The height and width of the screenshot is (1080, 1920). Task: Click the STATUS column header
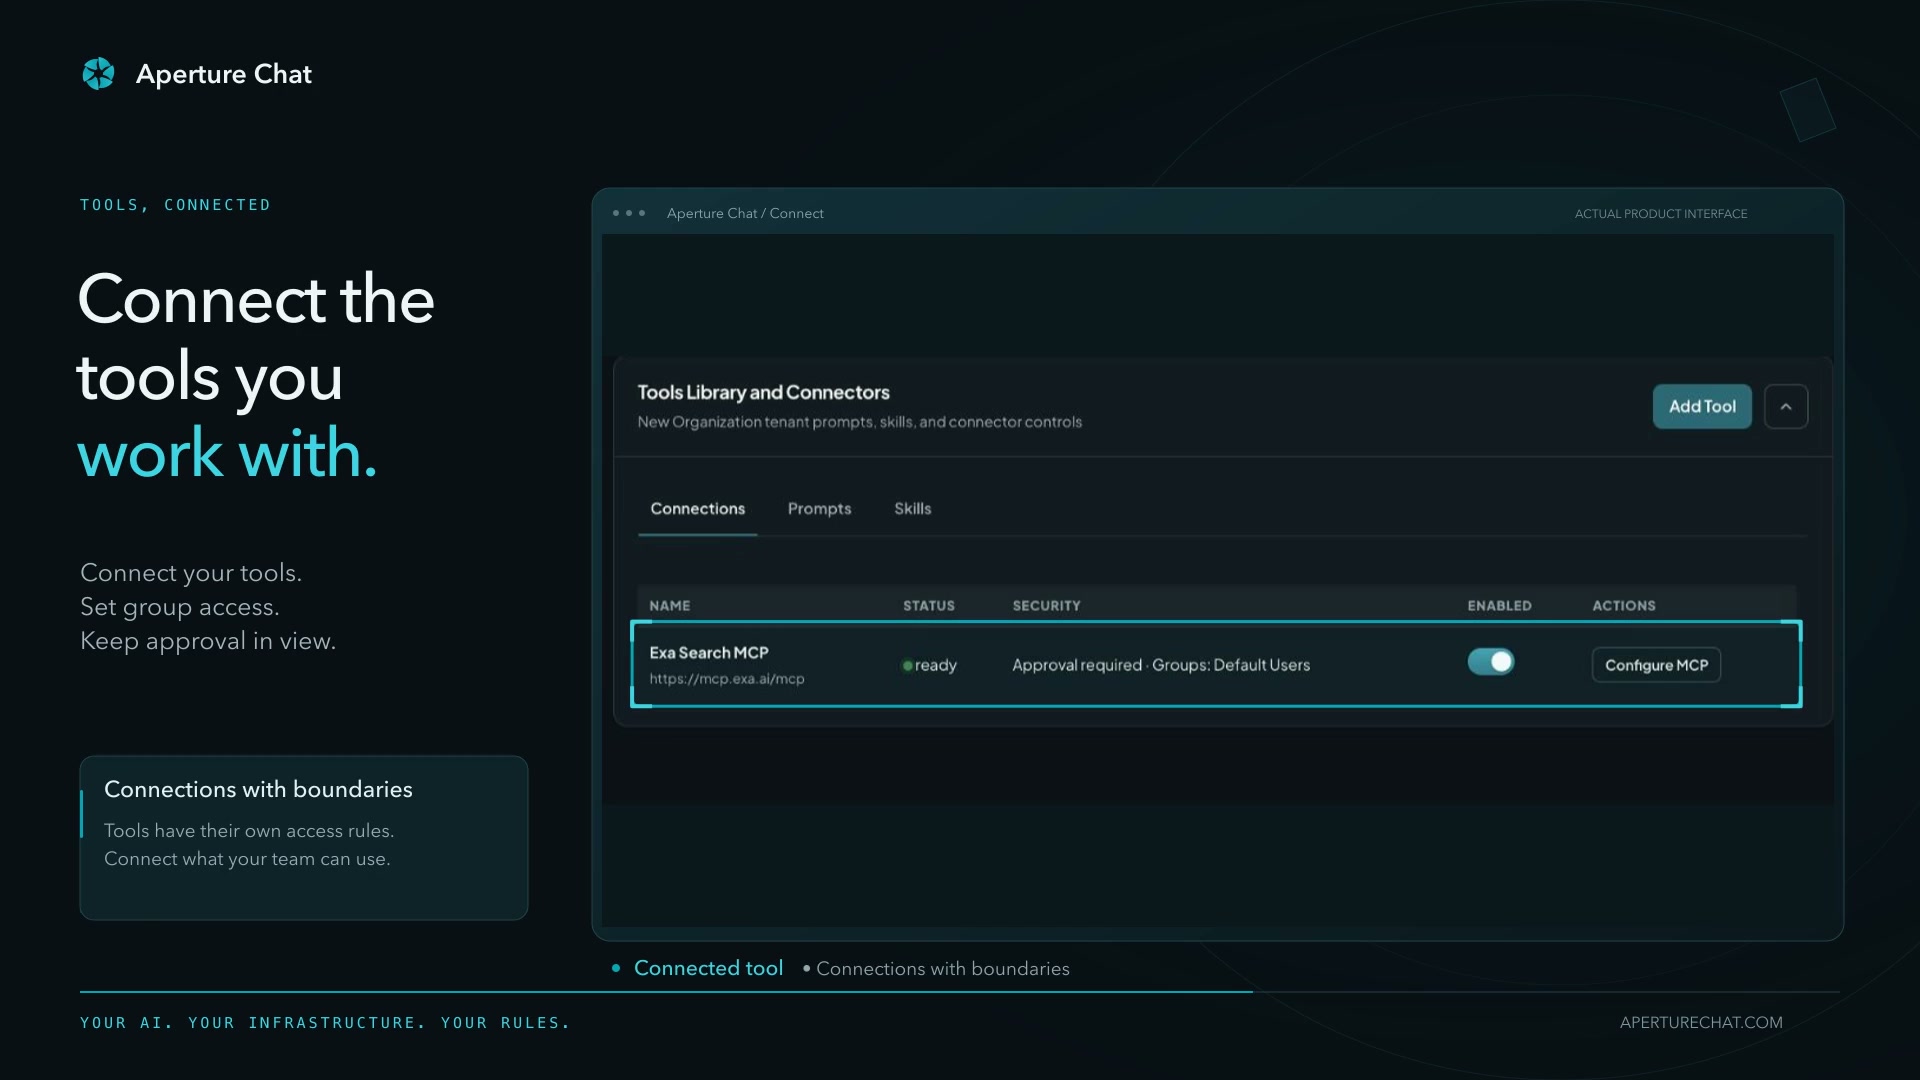click(x=929, y=606)
